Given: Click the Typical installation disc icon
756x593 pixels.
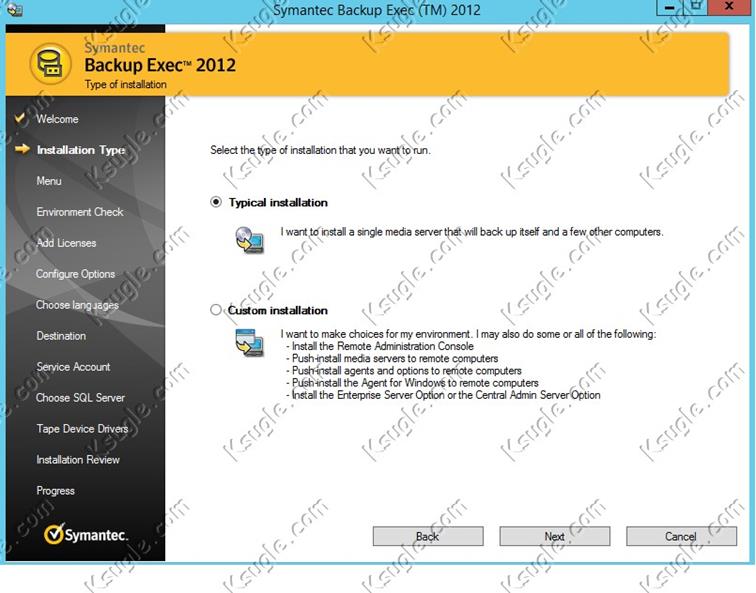Looking at the screenshot, I should (x=249, y=240).
